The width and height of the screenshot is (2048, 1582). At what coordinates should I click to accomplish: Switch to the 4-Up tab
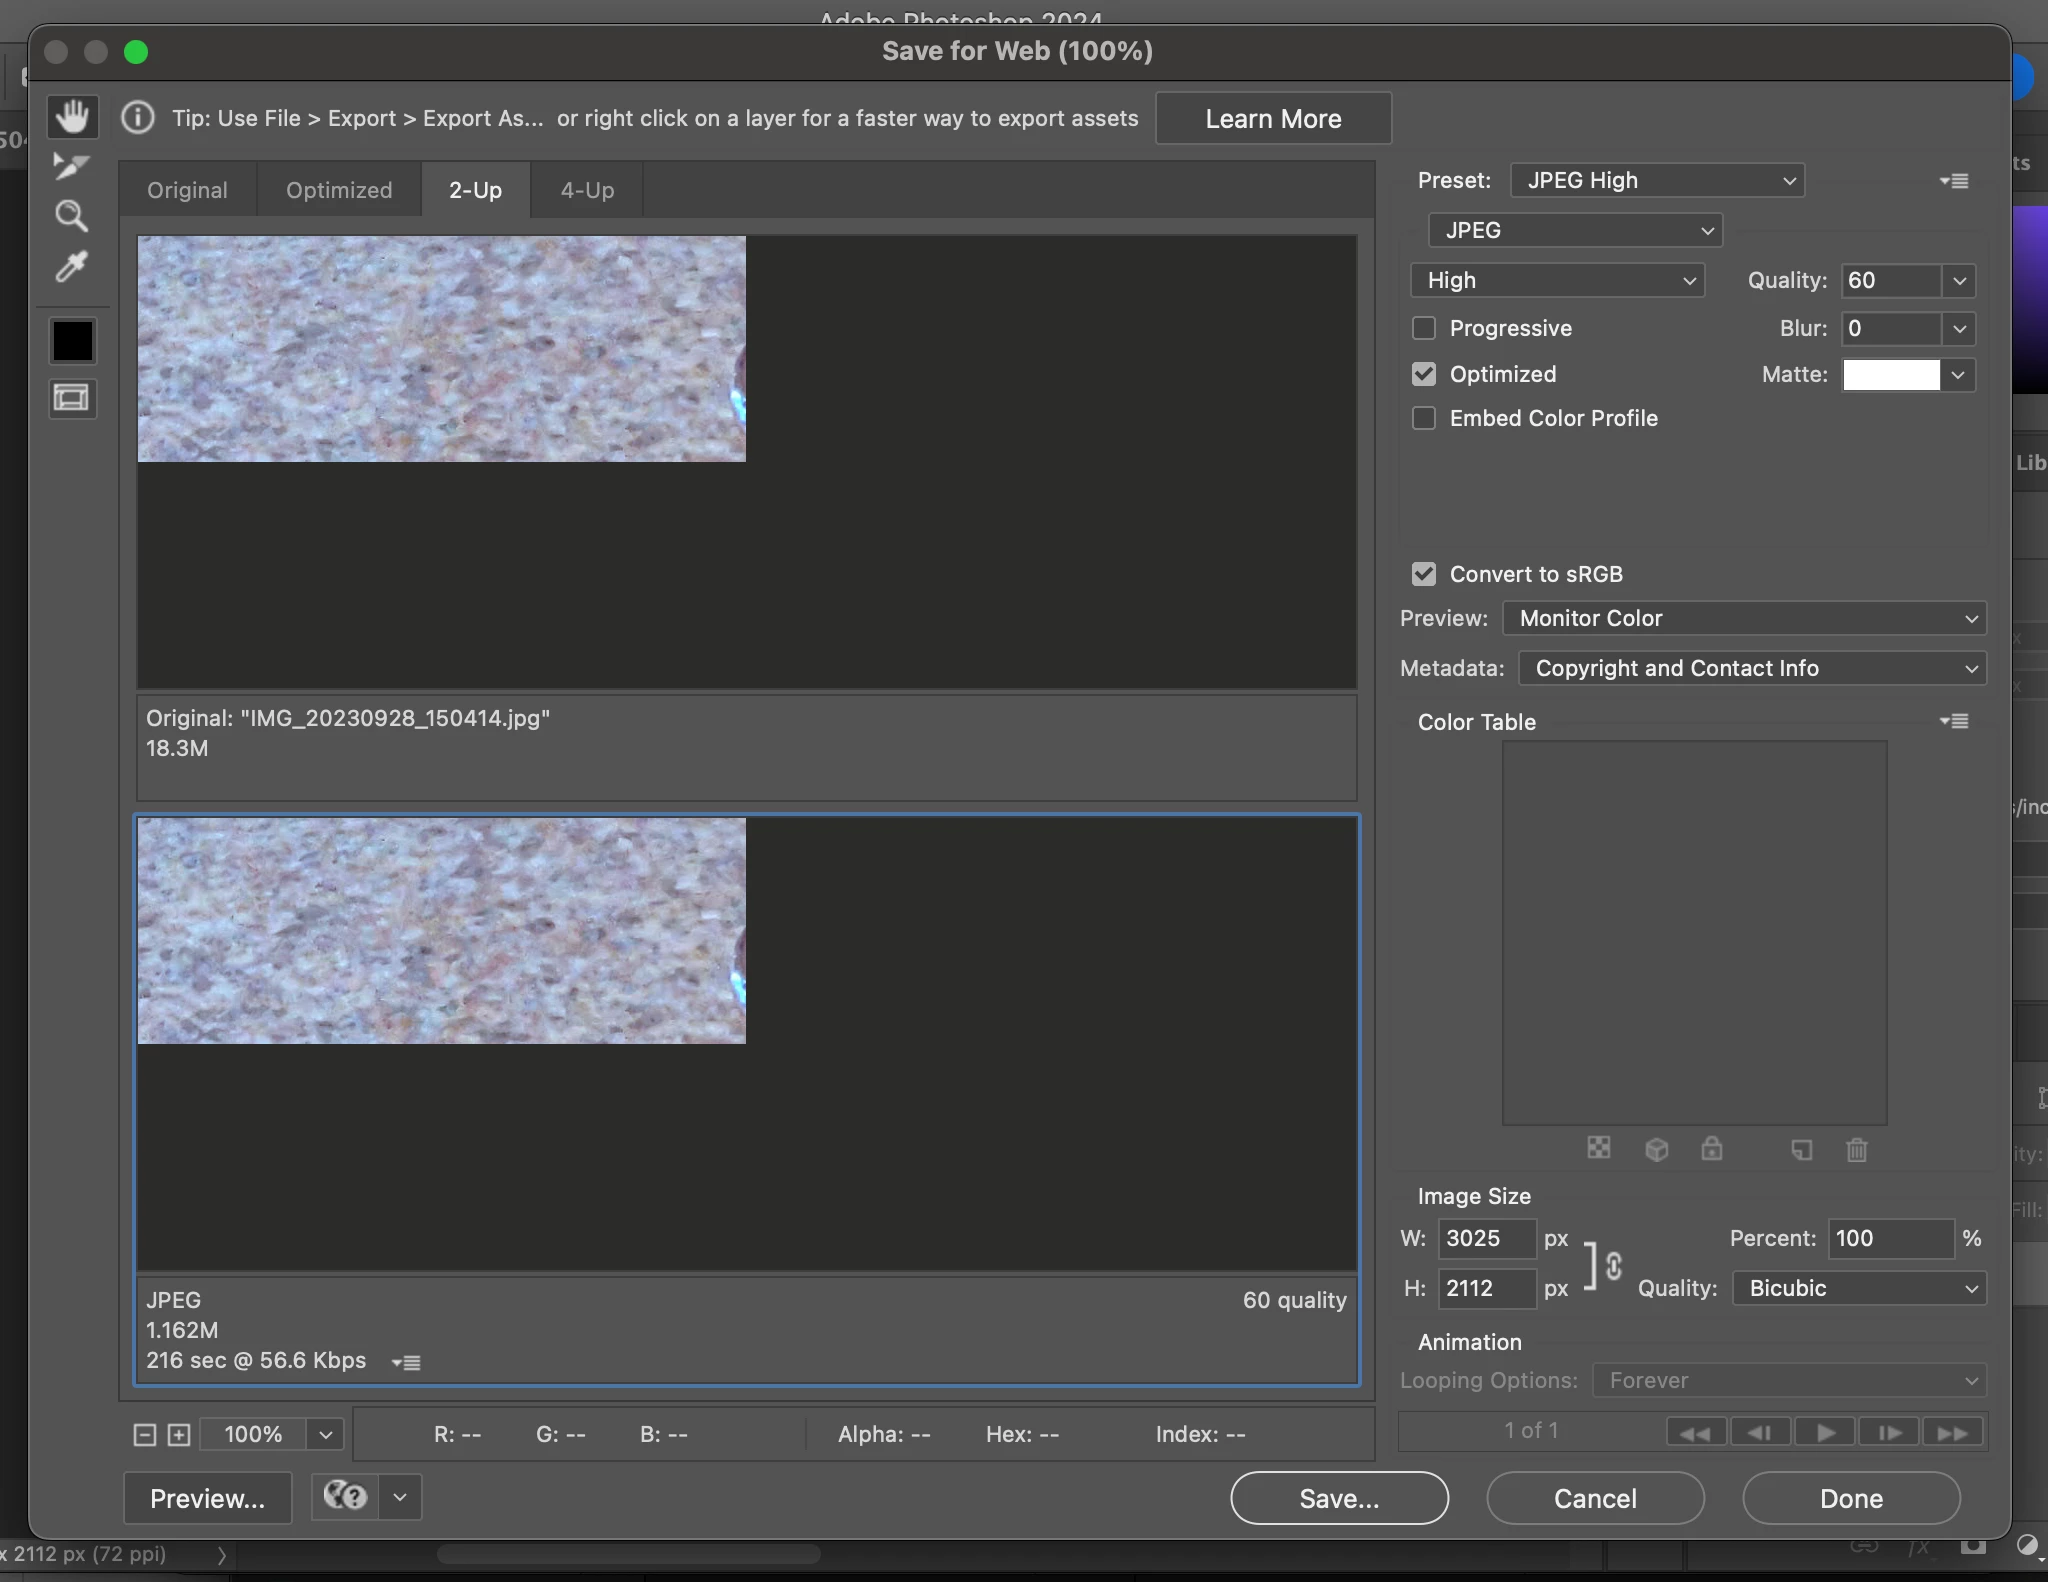587,190
